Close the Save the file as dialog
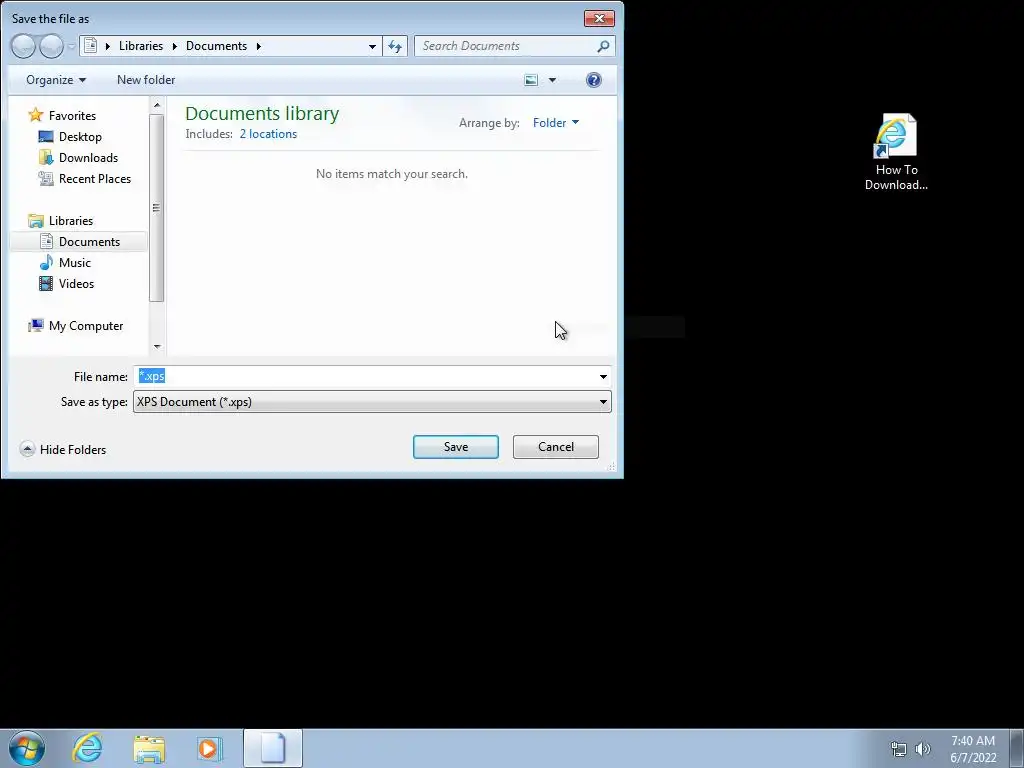This screenshot has height=768, width=1024. [x=599, y=18]
